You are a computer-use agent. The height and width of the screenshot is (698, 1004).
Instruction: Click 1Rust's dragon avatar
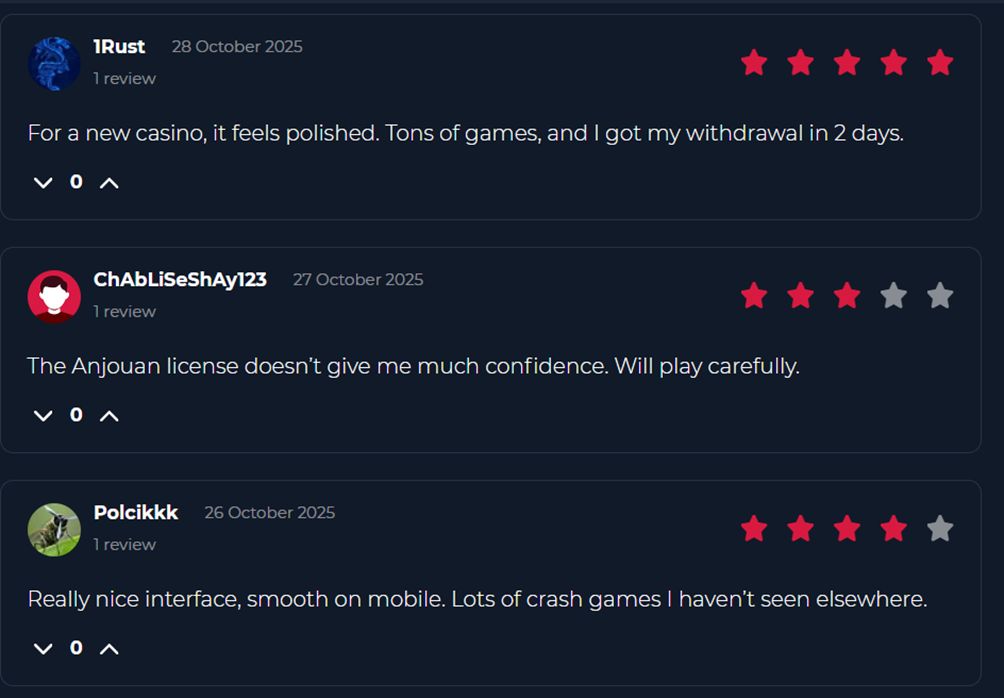click(x=54, y=63)
